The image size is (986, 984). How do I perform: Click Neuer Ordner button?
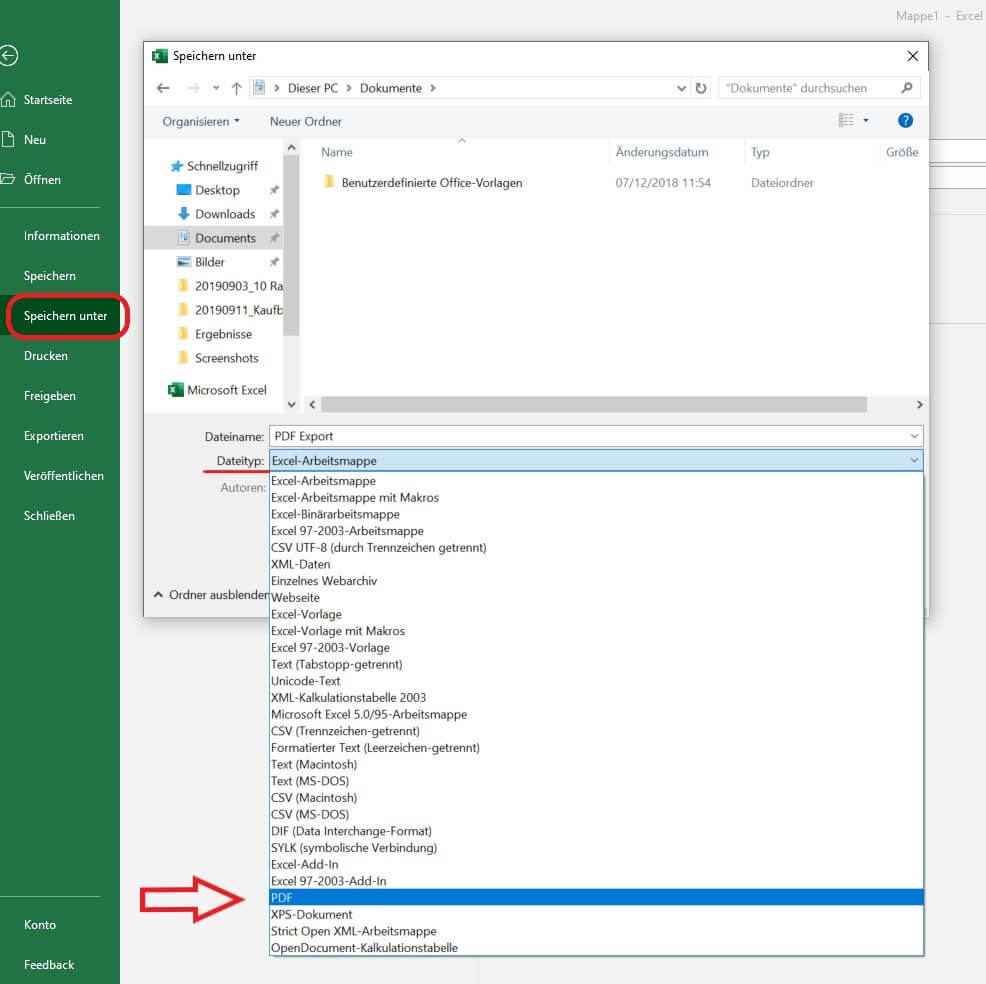click(x=306, y=121)
